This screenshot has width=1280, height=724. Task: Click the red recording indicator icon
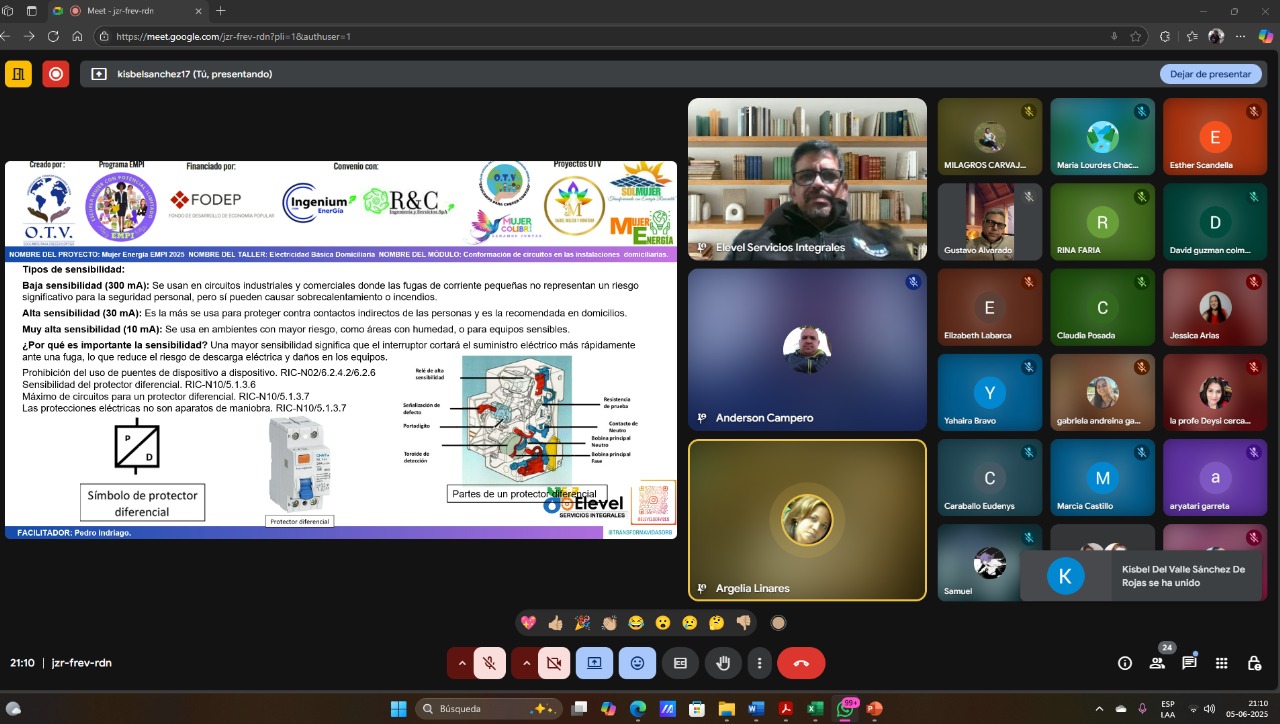[56, 74]
